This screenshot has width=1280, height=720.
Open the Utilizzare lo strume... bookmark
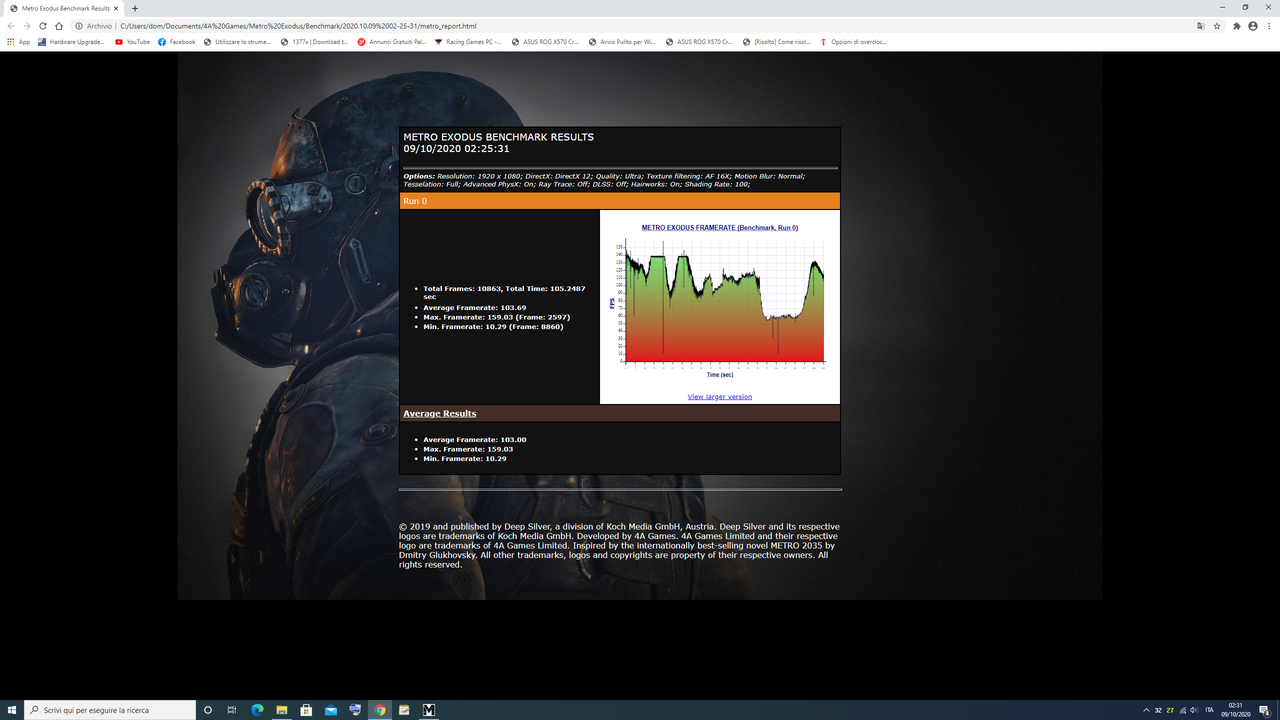click(238, 42)
